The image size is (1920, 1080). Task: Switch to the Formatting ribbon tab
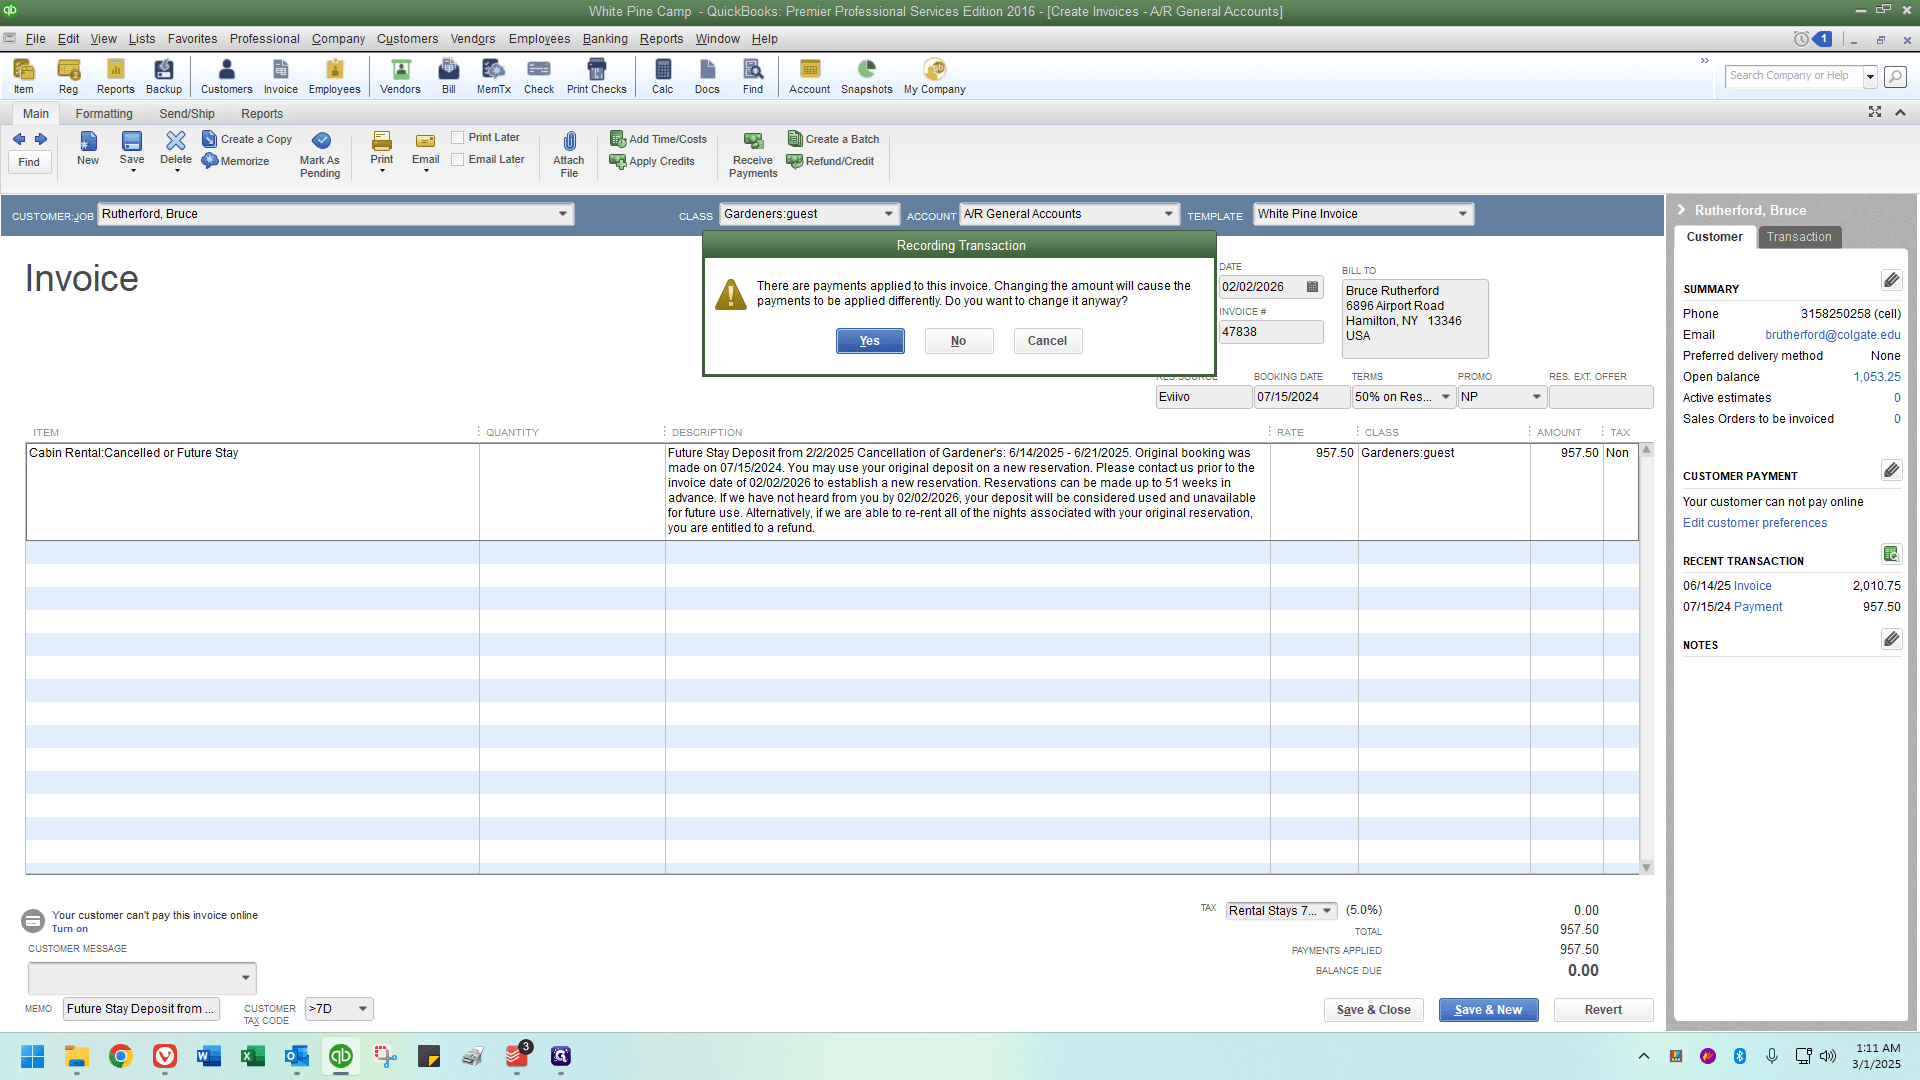[104, 114]
